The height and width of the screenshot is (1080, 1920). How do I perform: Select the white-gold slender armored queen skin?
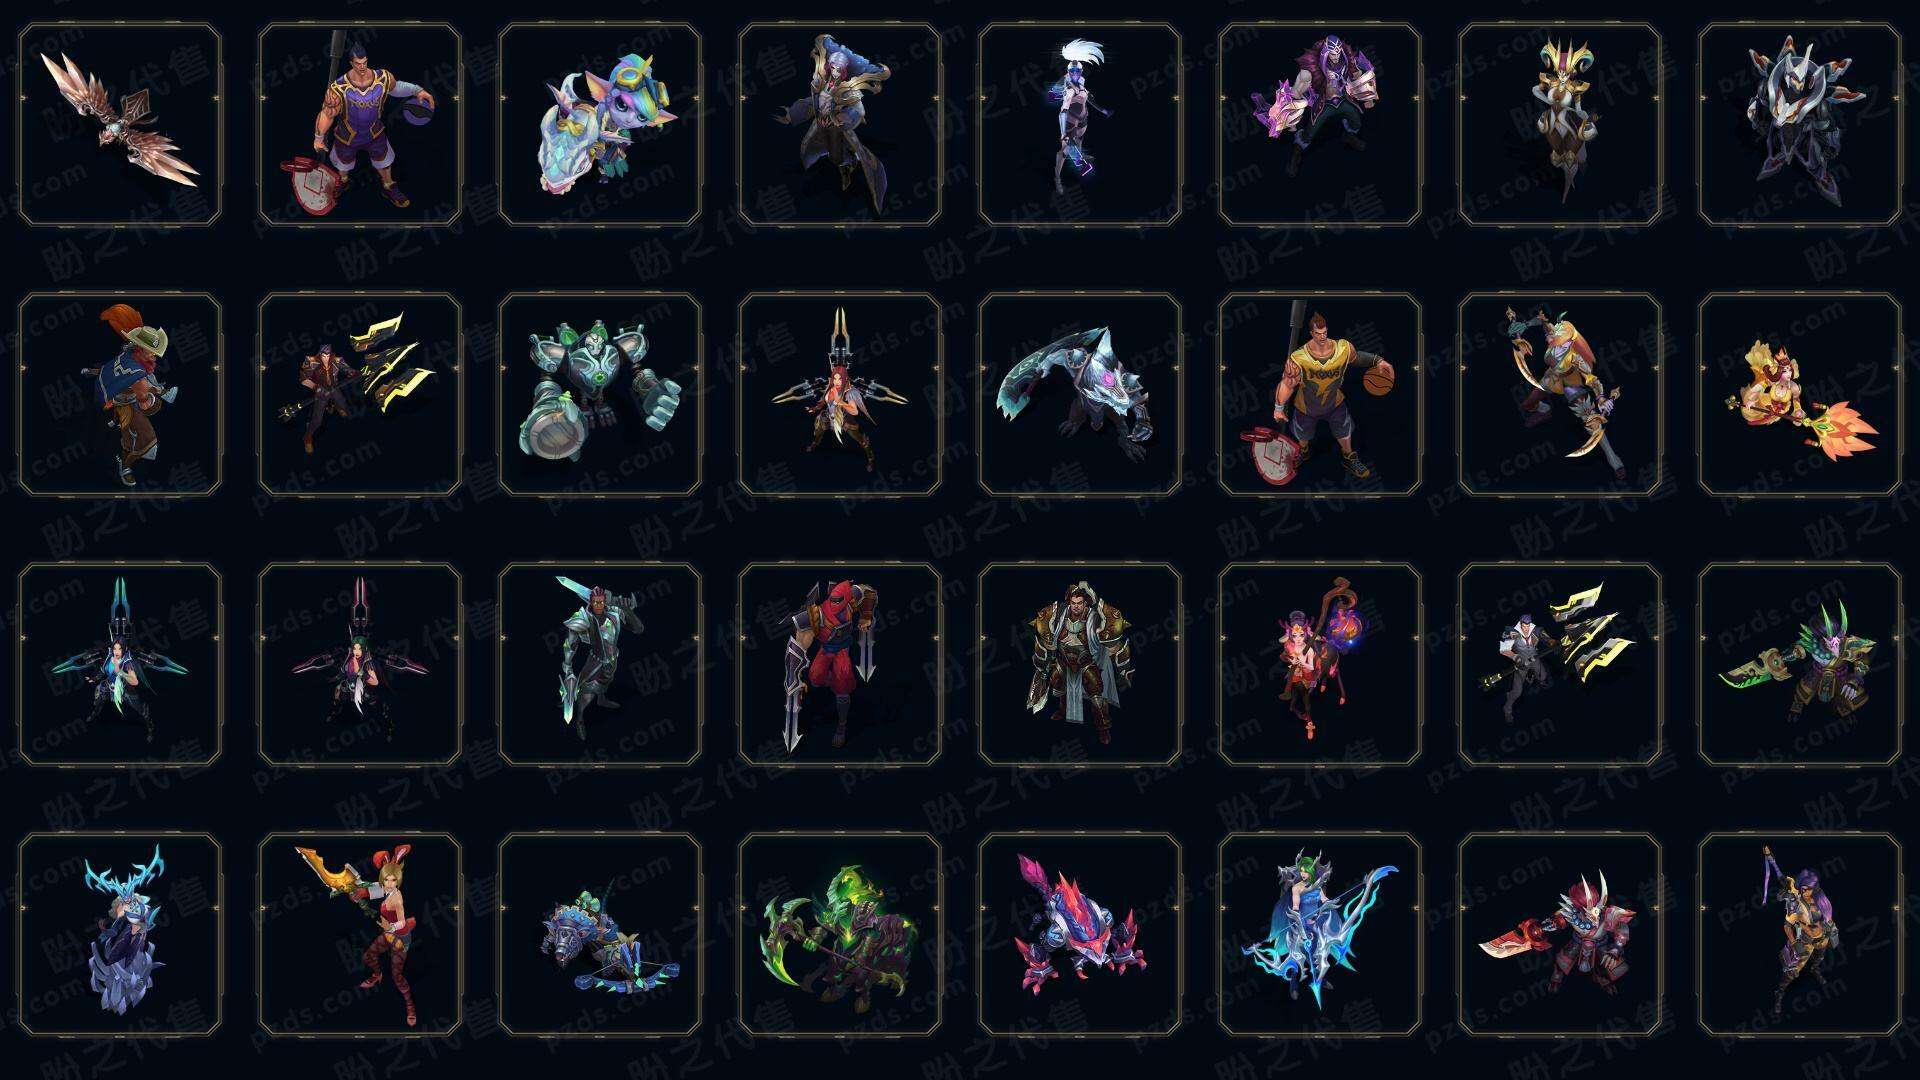1560,124
